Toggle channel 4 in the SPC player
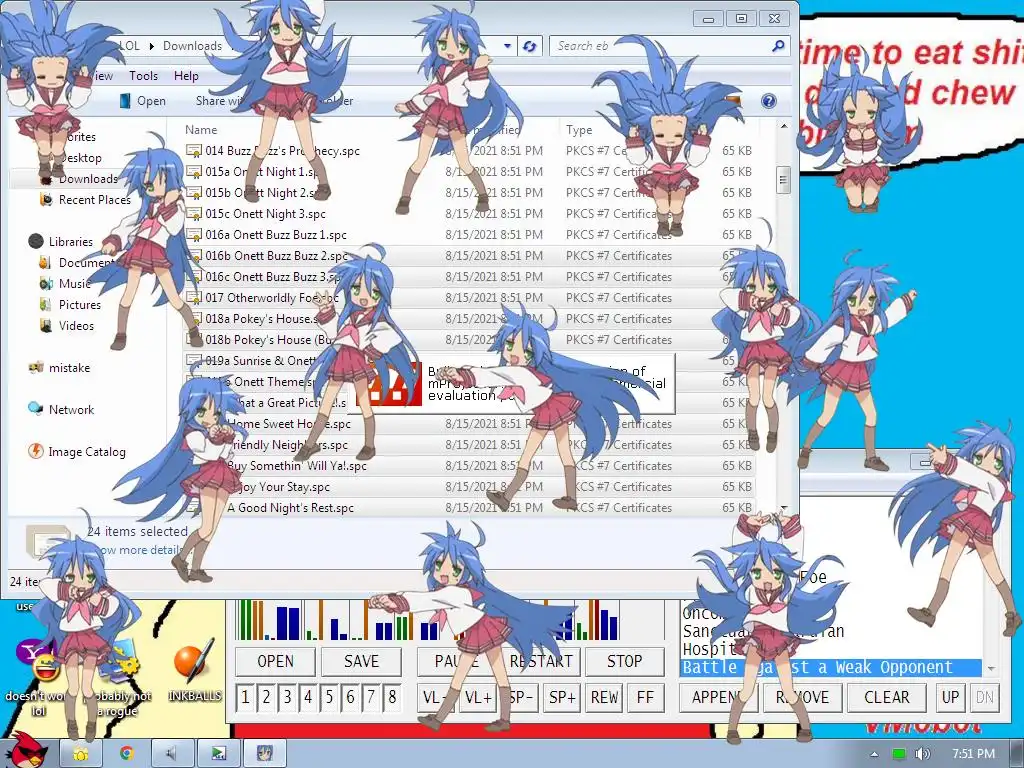The width and height of the screenshot is (1024, 768). point(308,697)
